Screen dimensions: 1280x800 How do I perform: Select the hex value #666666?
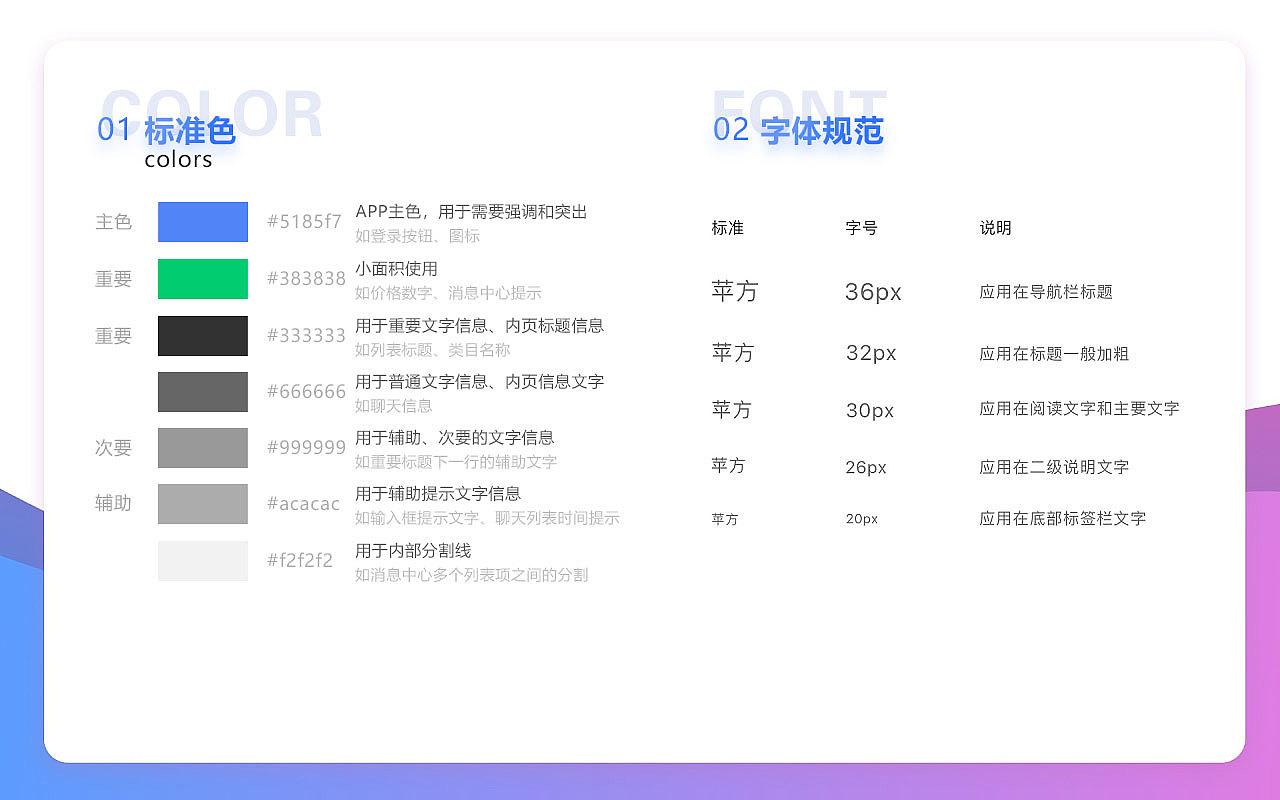(x=306, y=392)
